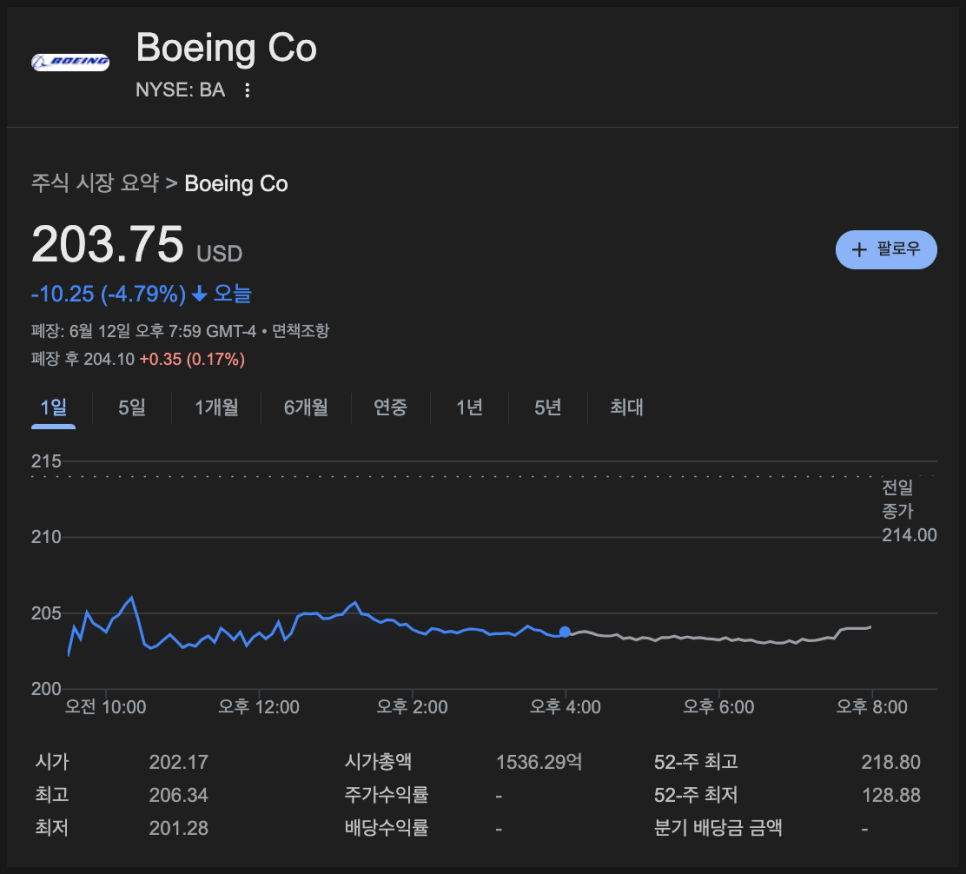Image resolution: width=966 pixels, height=874 pixels.
Task: Select the 연중 year-to-date tab
Action: tap(391, 407)
